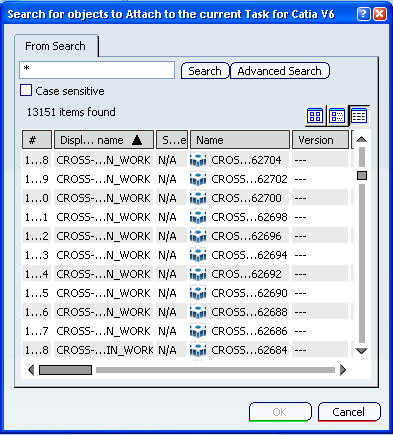
Task: Click the OK button
Action: 280,412
